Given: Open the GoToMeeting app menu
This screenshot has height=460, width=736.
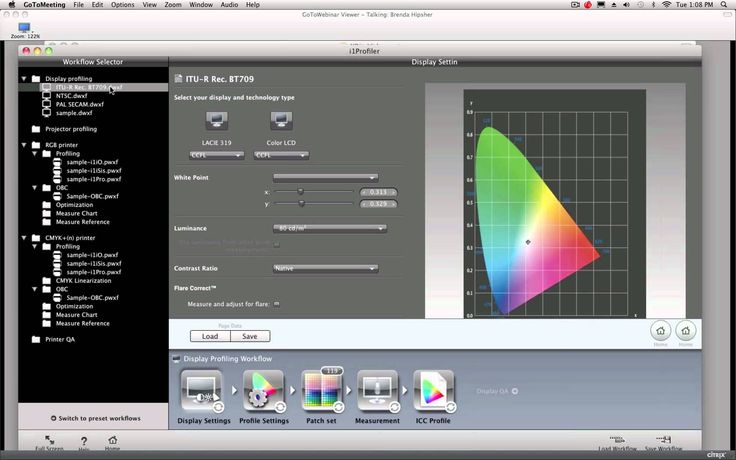Looking at the screenshot, I should click(44, 5).
